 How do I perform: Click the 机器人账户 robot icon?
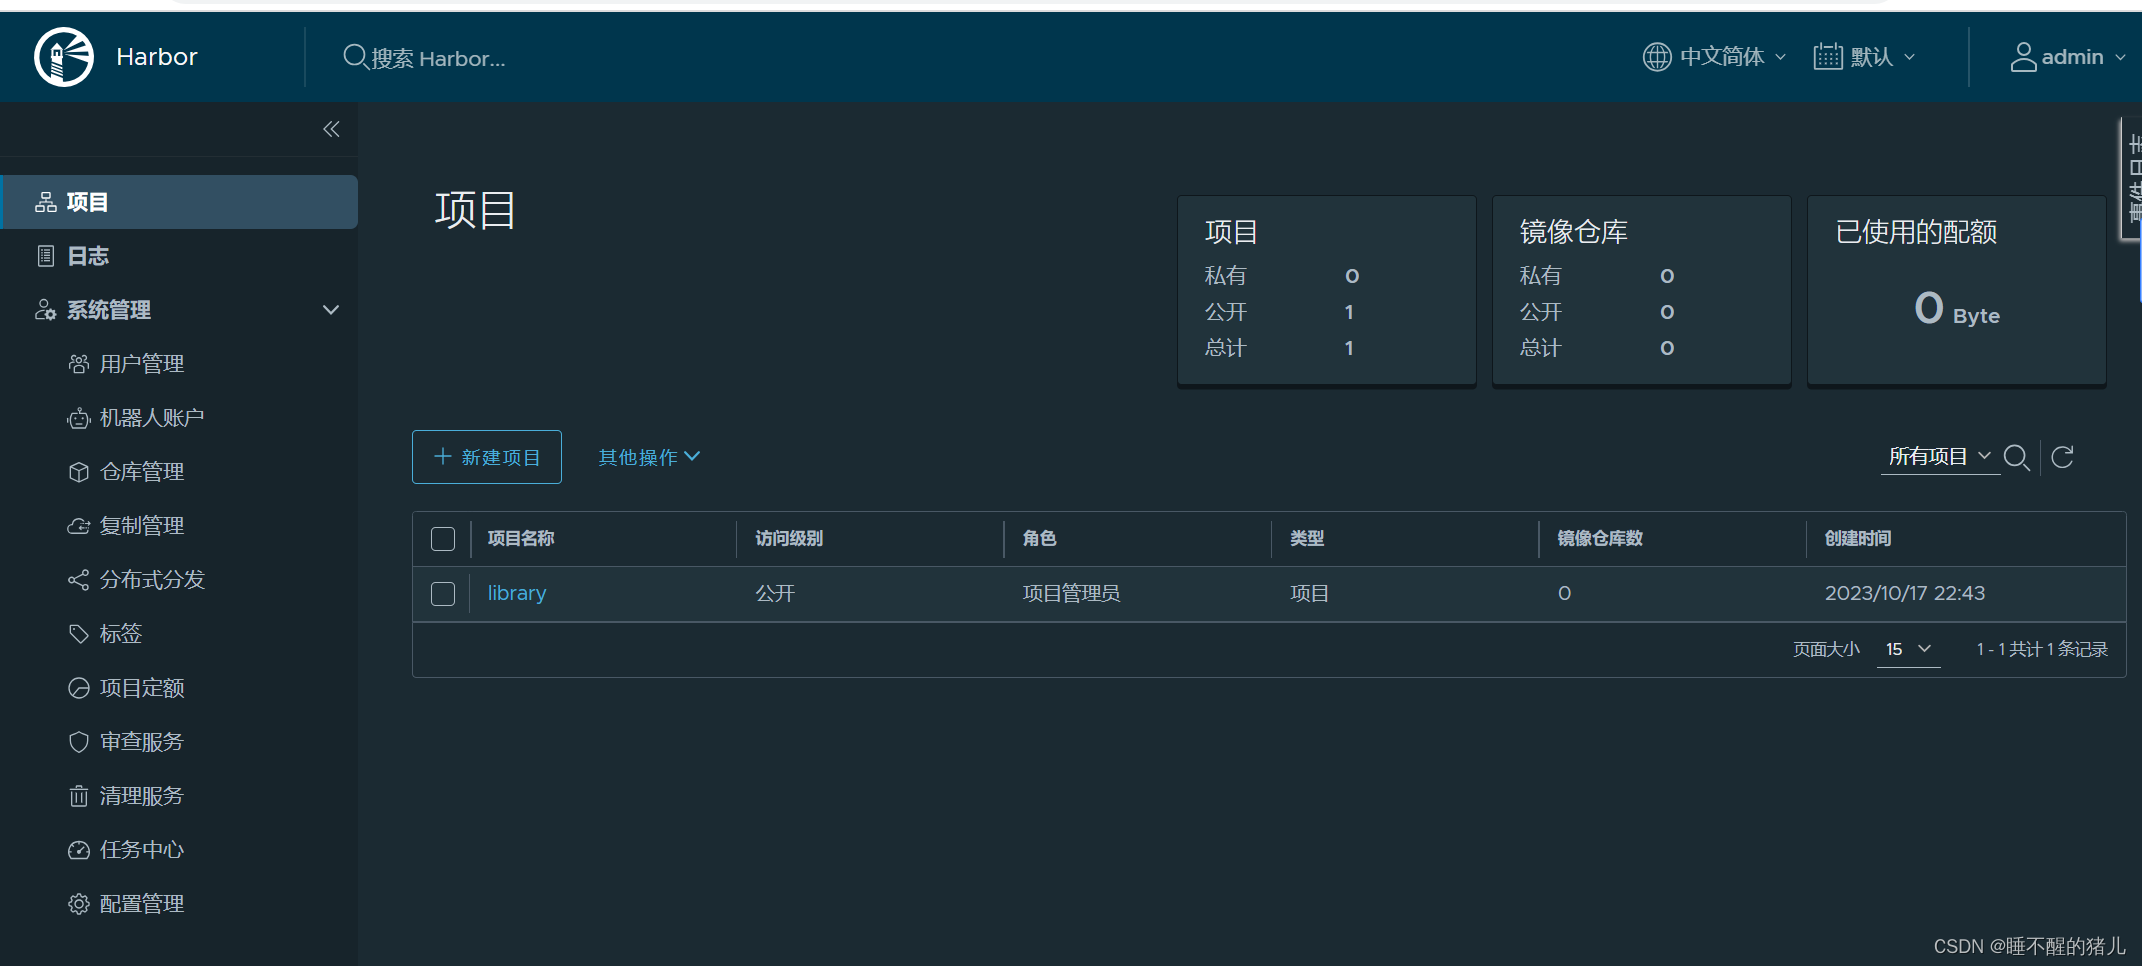(x=79, y=418)
